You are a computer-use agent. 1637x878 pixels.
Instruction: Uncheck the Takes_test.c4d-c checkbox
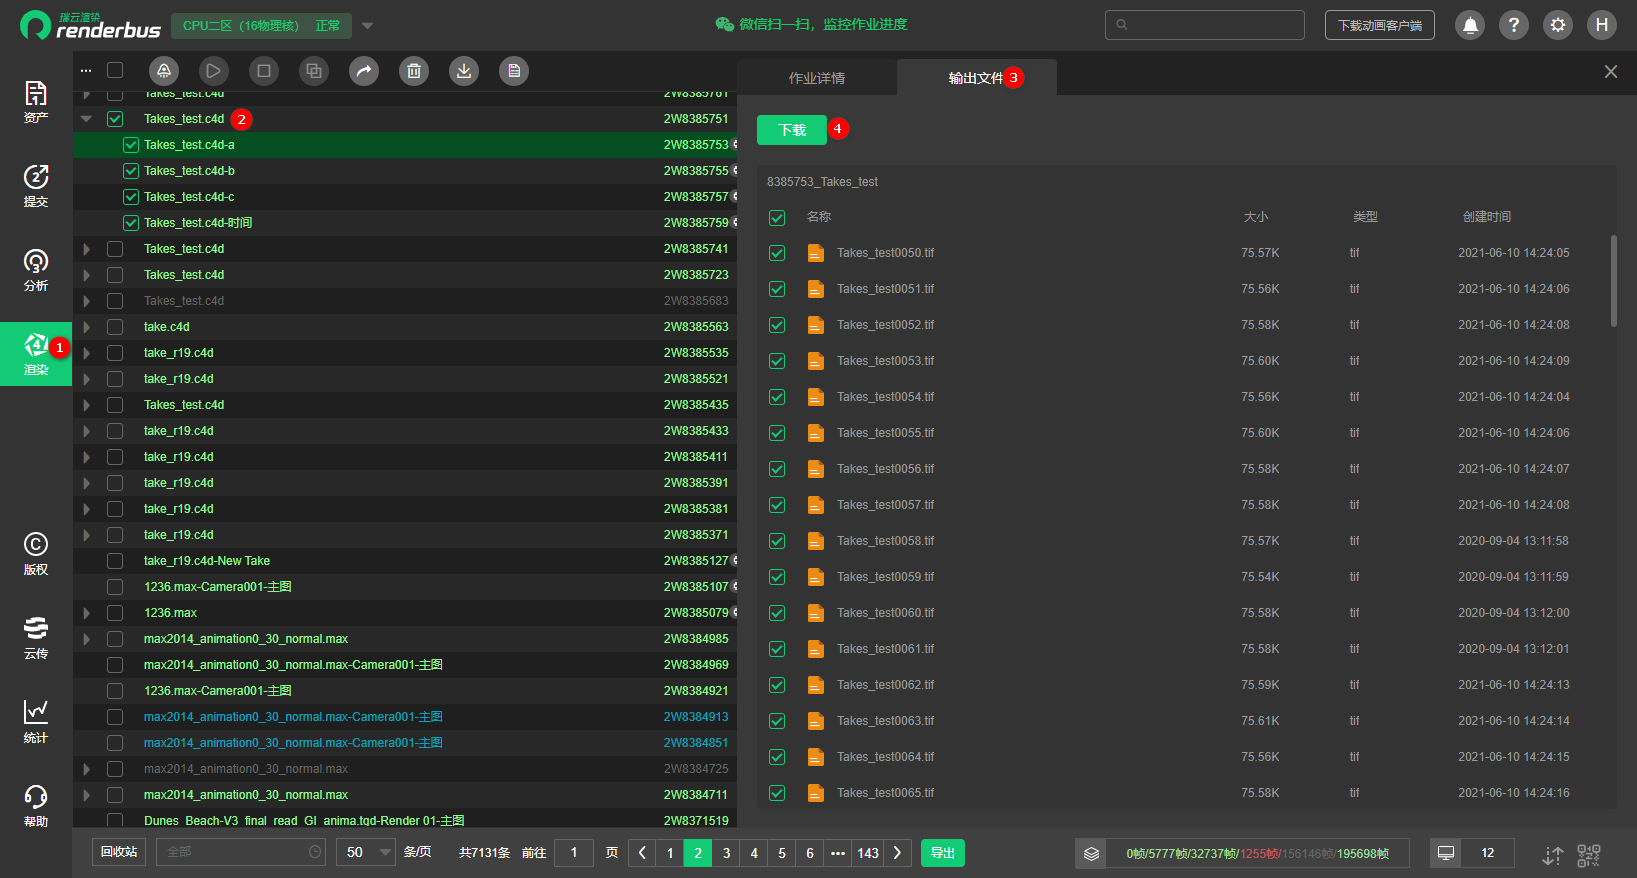131,197
